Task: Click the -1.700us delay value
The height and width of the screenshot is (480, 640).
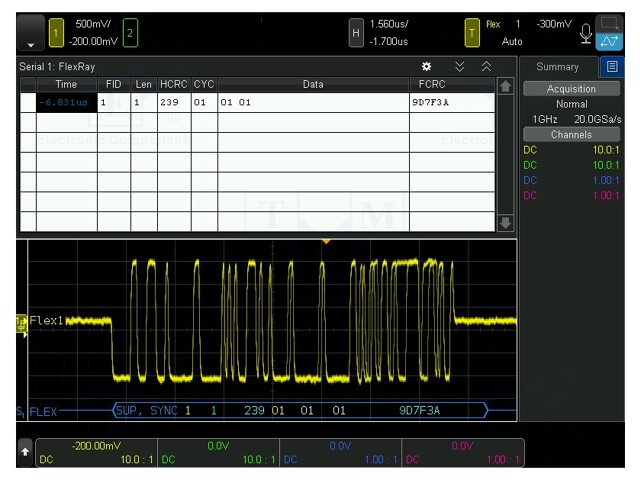Action: point(389,42)
